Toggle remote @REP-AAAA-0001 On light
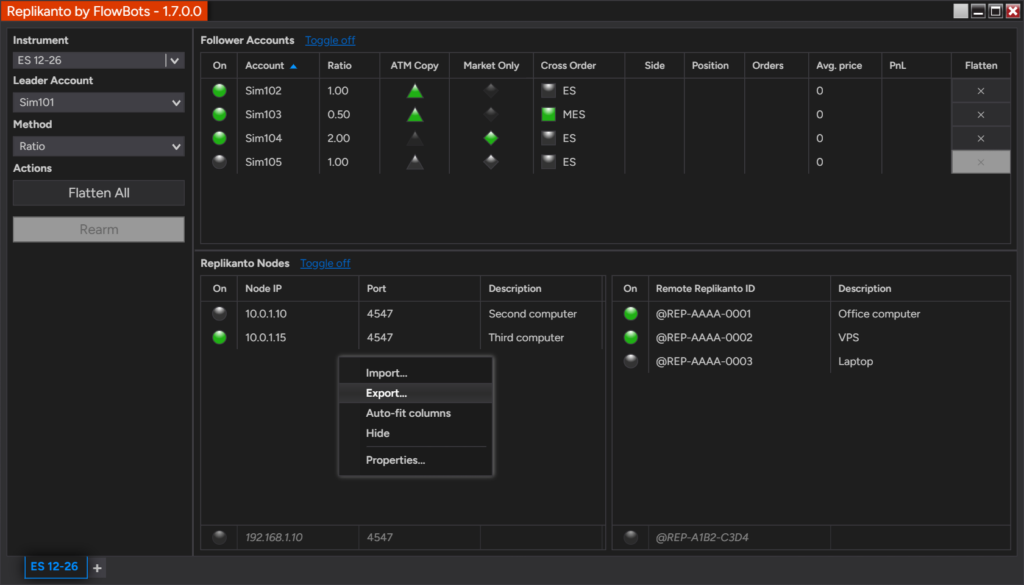Image resolution: width=1024 pixels, height=585 pixels. 631,313
